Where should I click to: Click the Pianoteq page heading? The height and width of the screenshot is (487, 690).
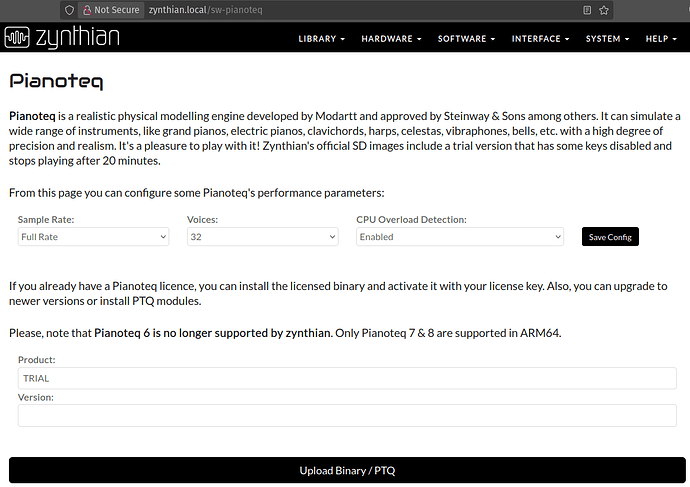pyautogui.click(x=56, y=81)
